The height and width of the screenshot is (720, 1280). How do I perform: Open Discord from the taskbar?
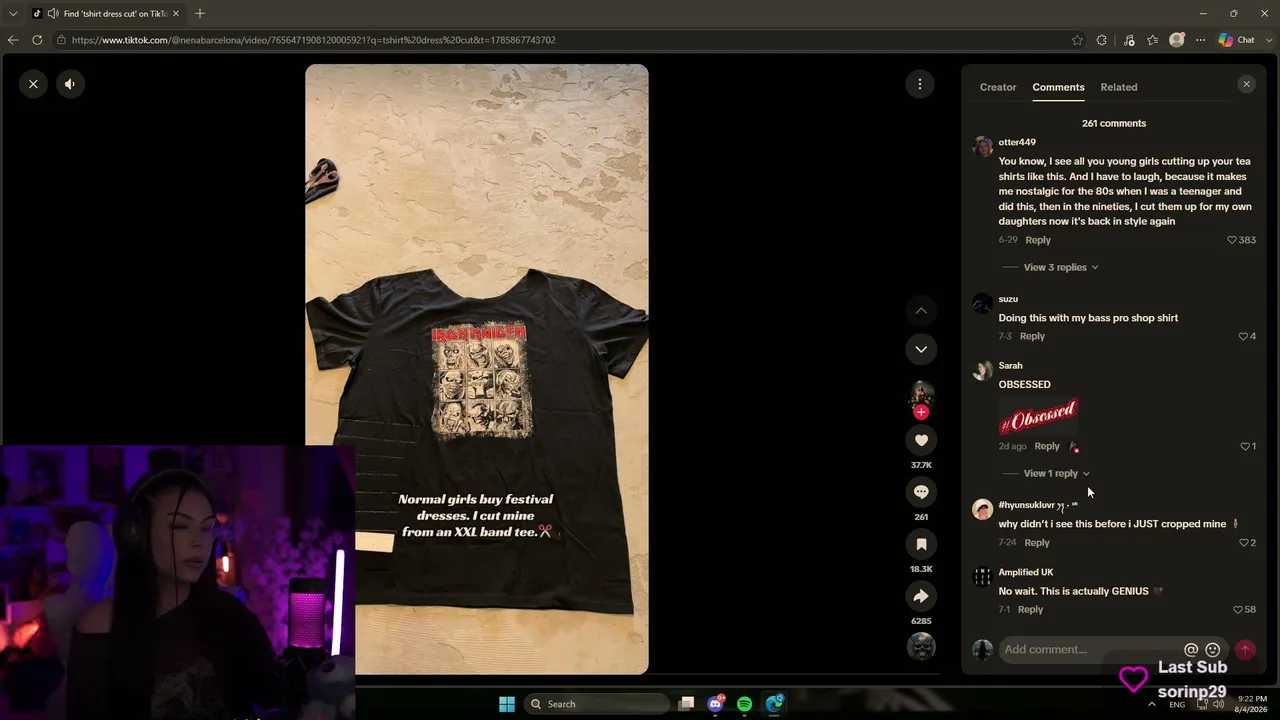pos(715,704)
